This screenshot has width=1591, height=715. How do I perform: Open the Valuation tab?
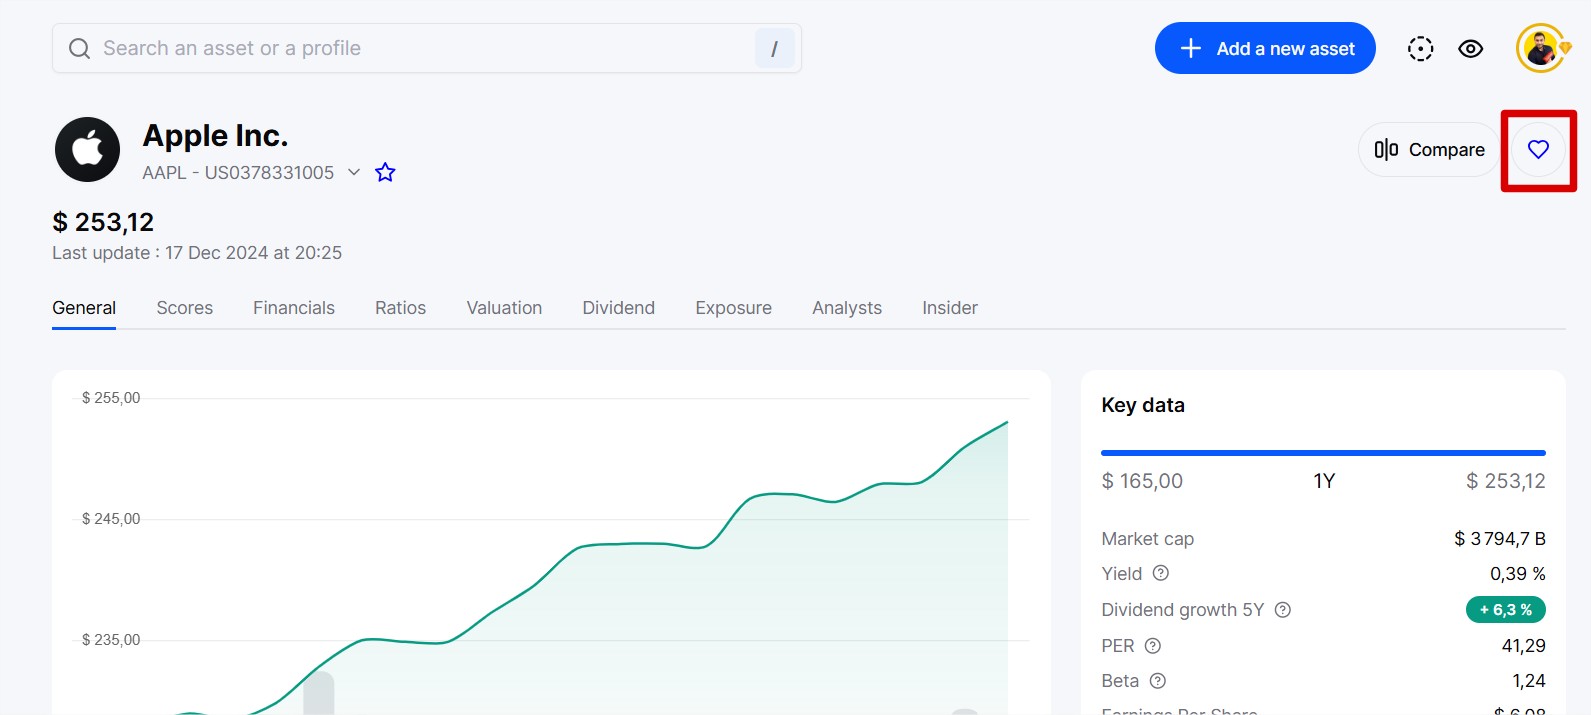[x=504, y=308]
